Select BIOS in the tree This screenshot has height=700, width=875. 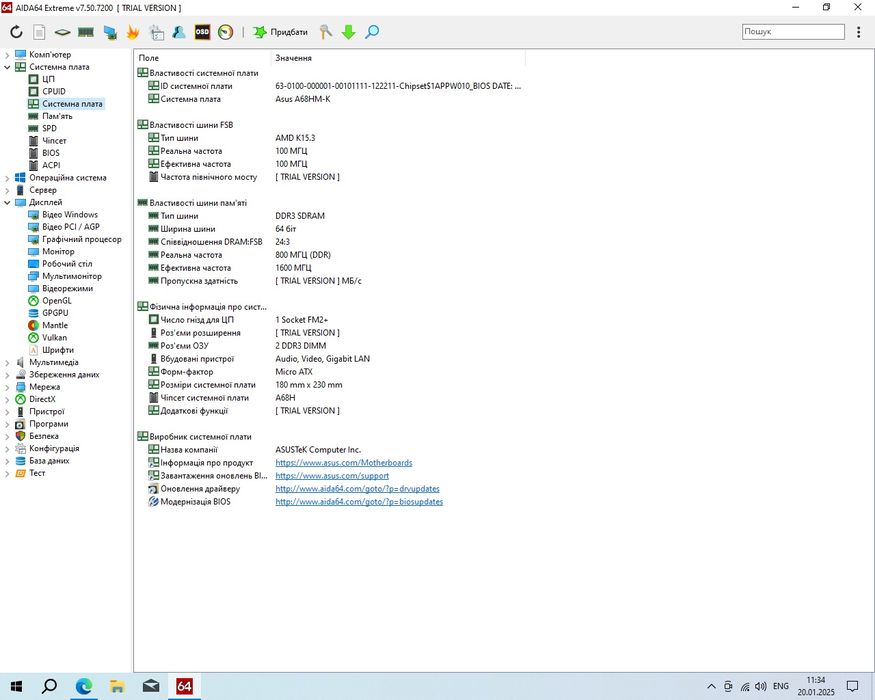pos(51,153)
